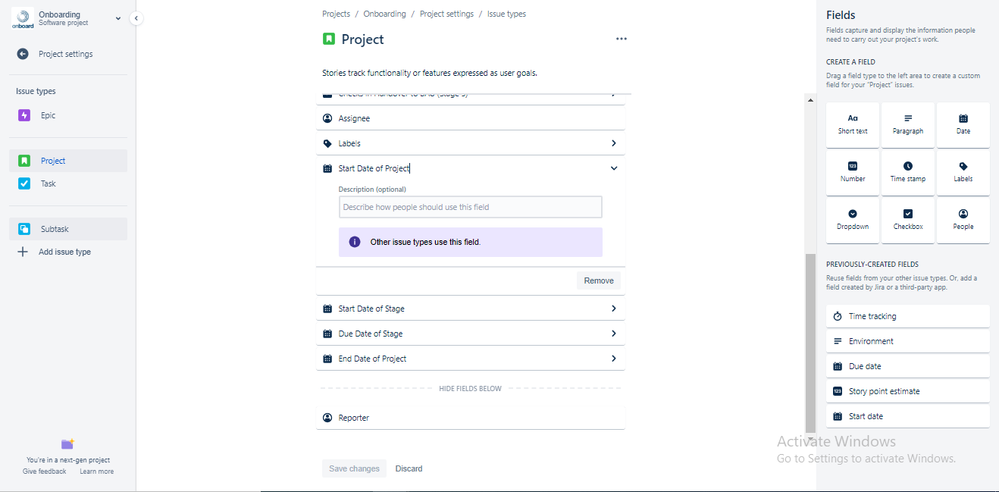Image resolution: width=999 pixels, height=492 pixels.
Task: Collapse the left sidebar with the arrow button
Action: coord(136,18)
